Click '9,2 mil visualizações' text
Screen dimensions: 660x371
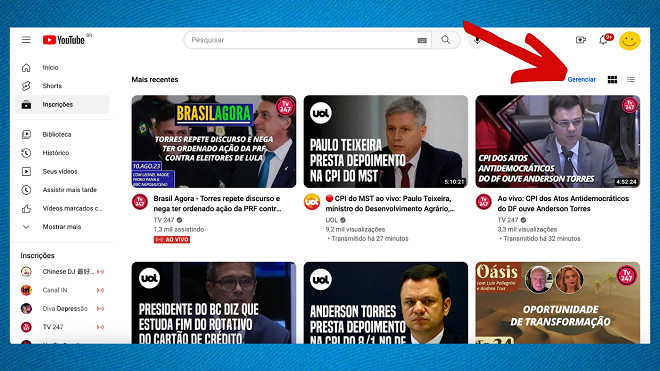[x=355, y=230]
